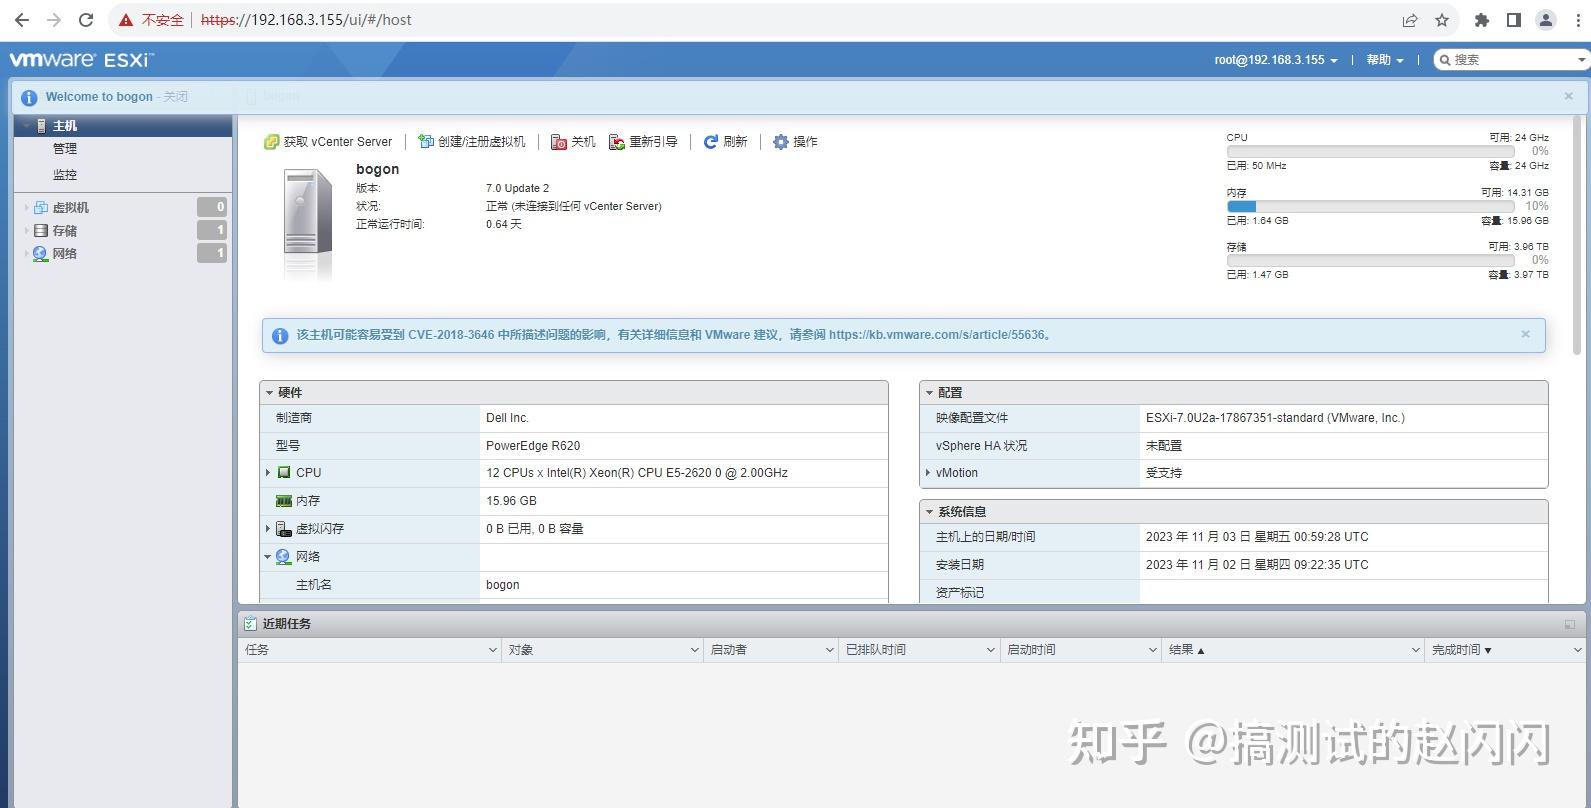Open the kb.vmware.com article link
Image resolution: width=1591 pixels, height=808 pixels.
click(937, 335)
